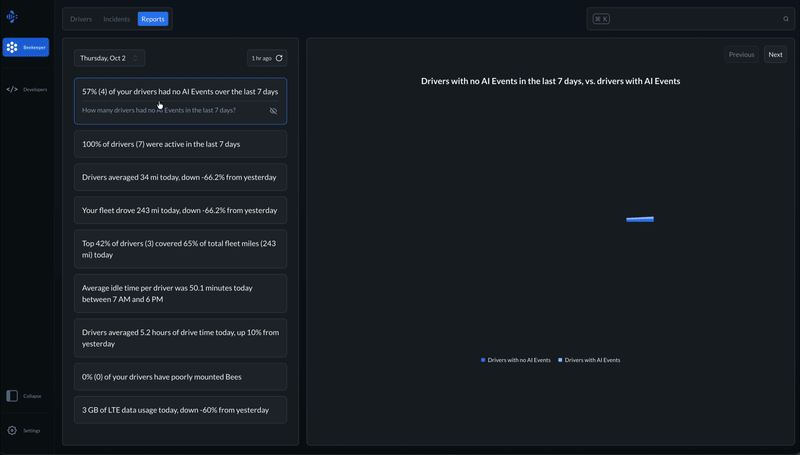Go to the Next chart
The height and width of the screenshot is (455, 800).
point(775,55)
